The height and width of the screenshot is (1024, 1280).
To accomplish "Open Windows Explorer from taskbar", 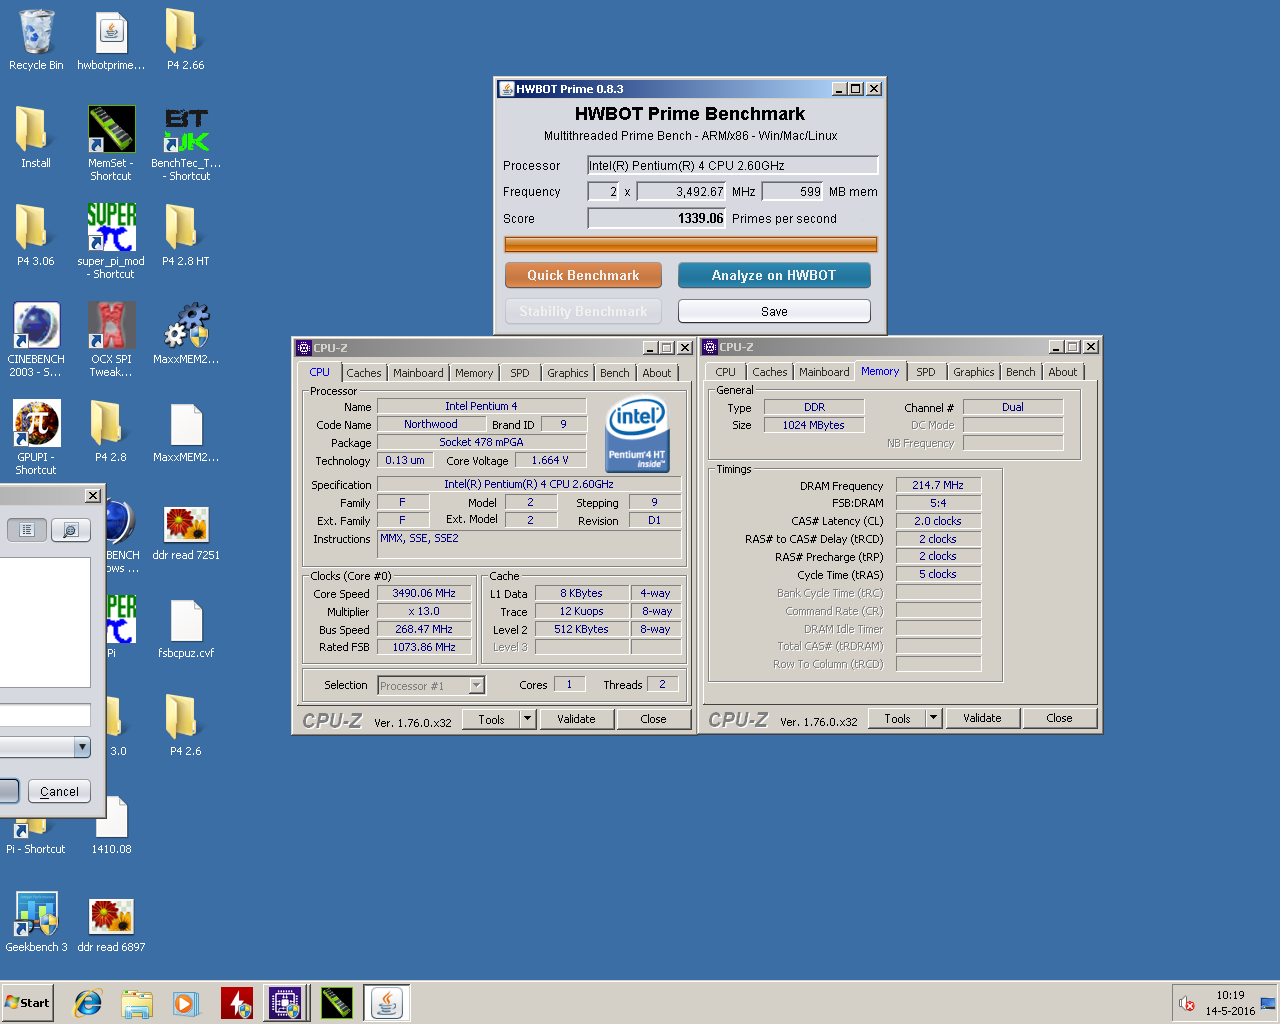I will point(137,1003).
